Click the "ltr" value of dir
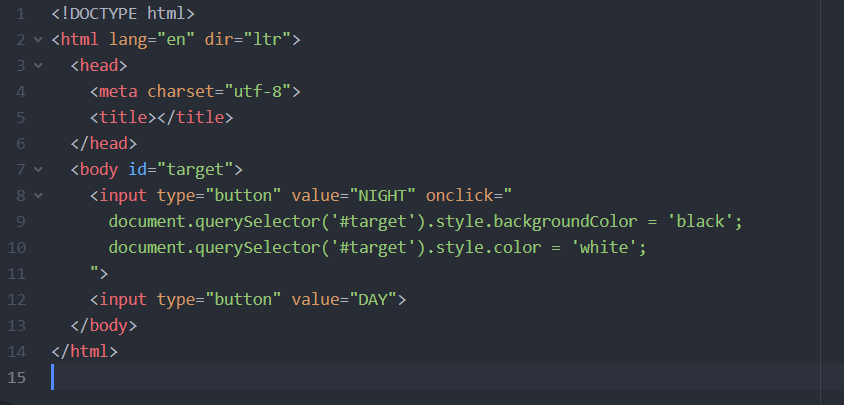Viewport: 844px width, 405px height. pyautogui.click(x=267, y=39)
